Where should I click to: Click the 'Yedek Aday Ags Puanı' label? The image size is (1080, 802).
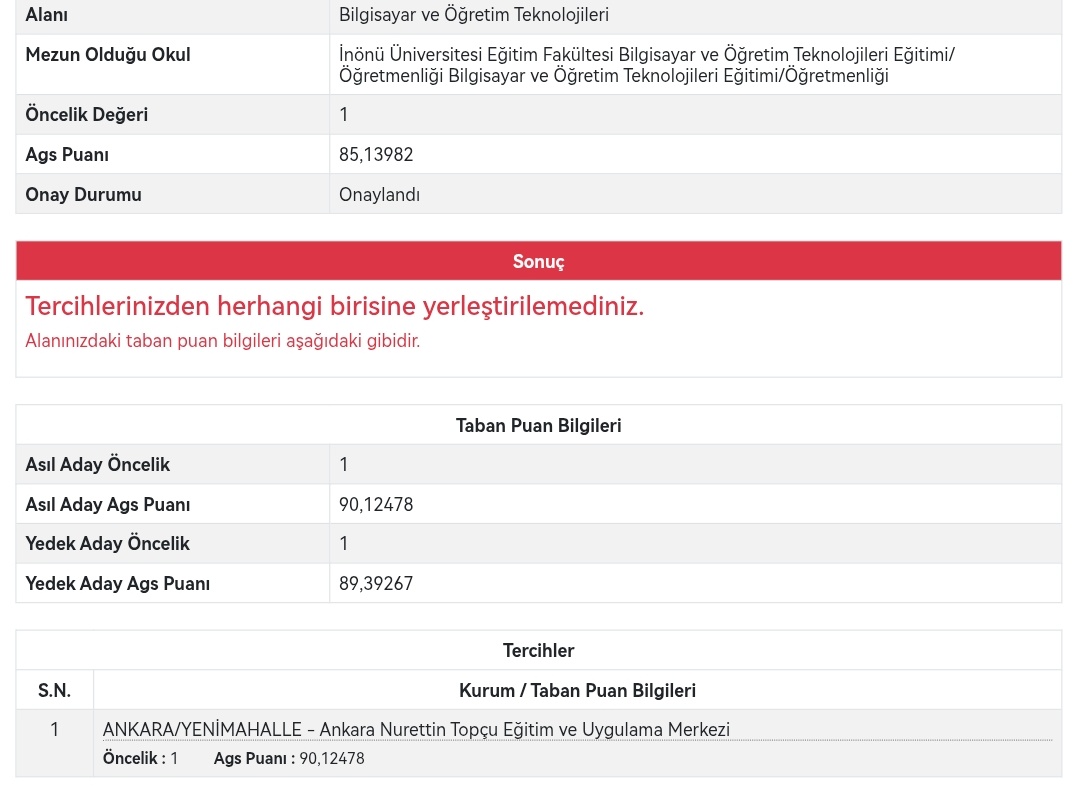pyautogui.click(x=118, y=584)
